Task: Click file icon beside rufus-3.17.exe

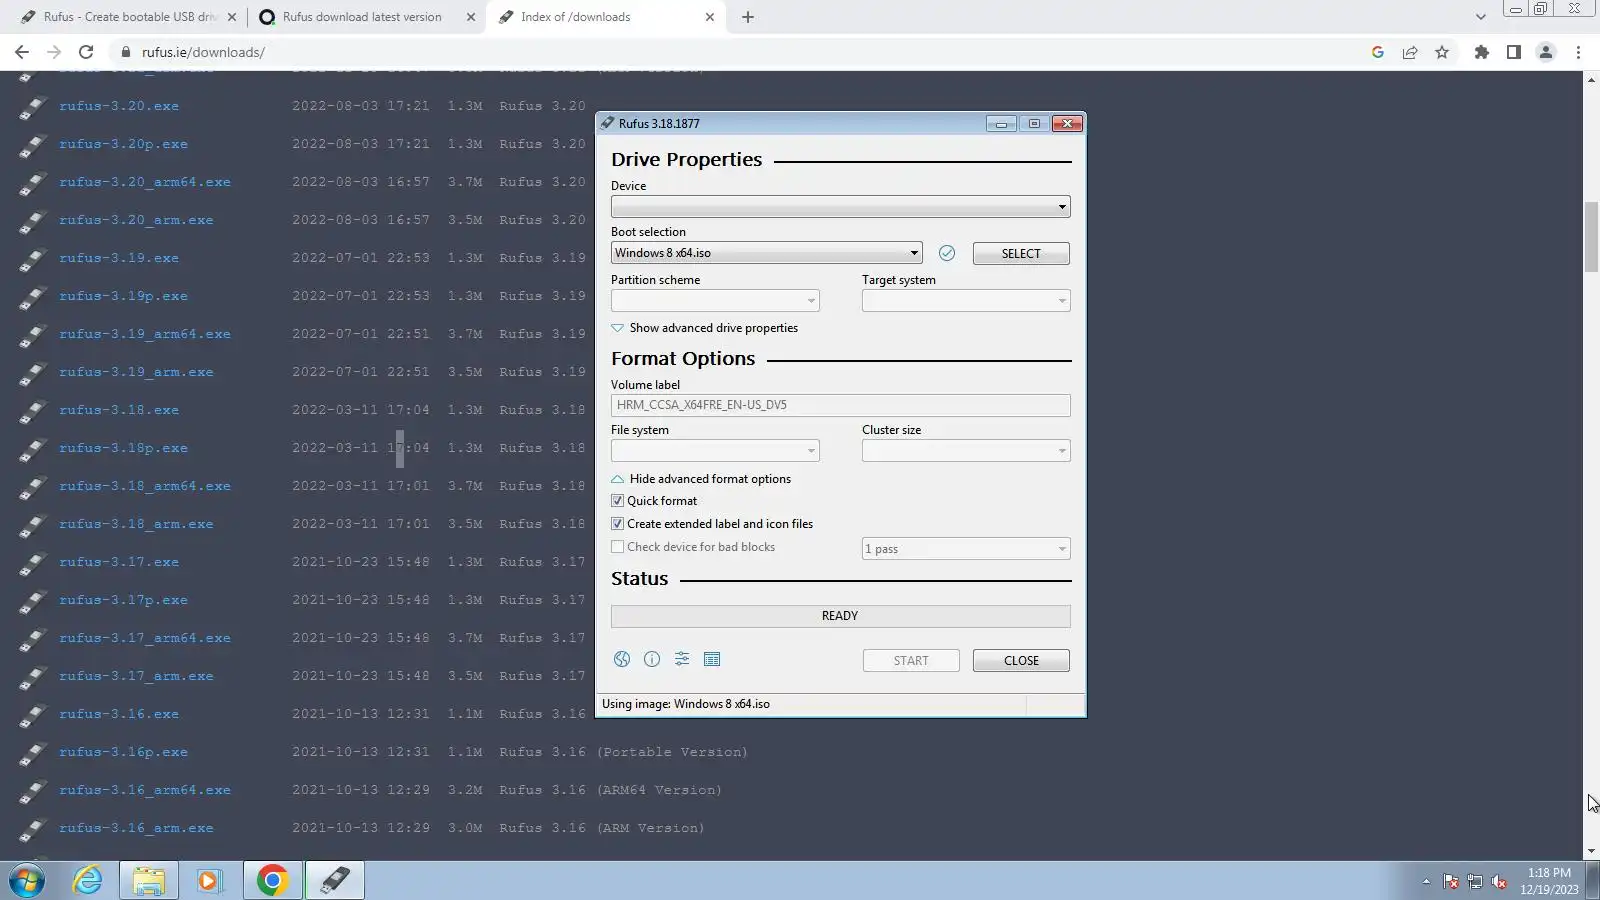Action: [33, 563]
